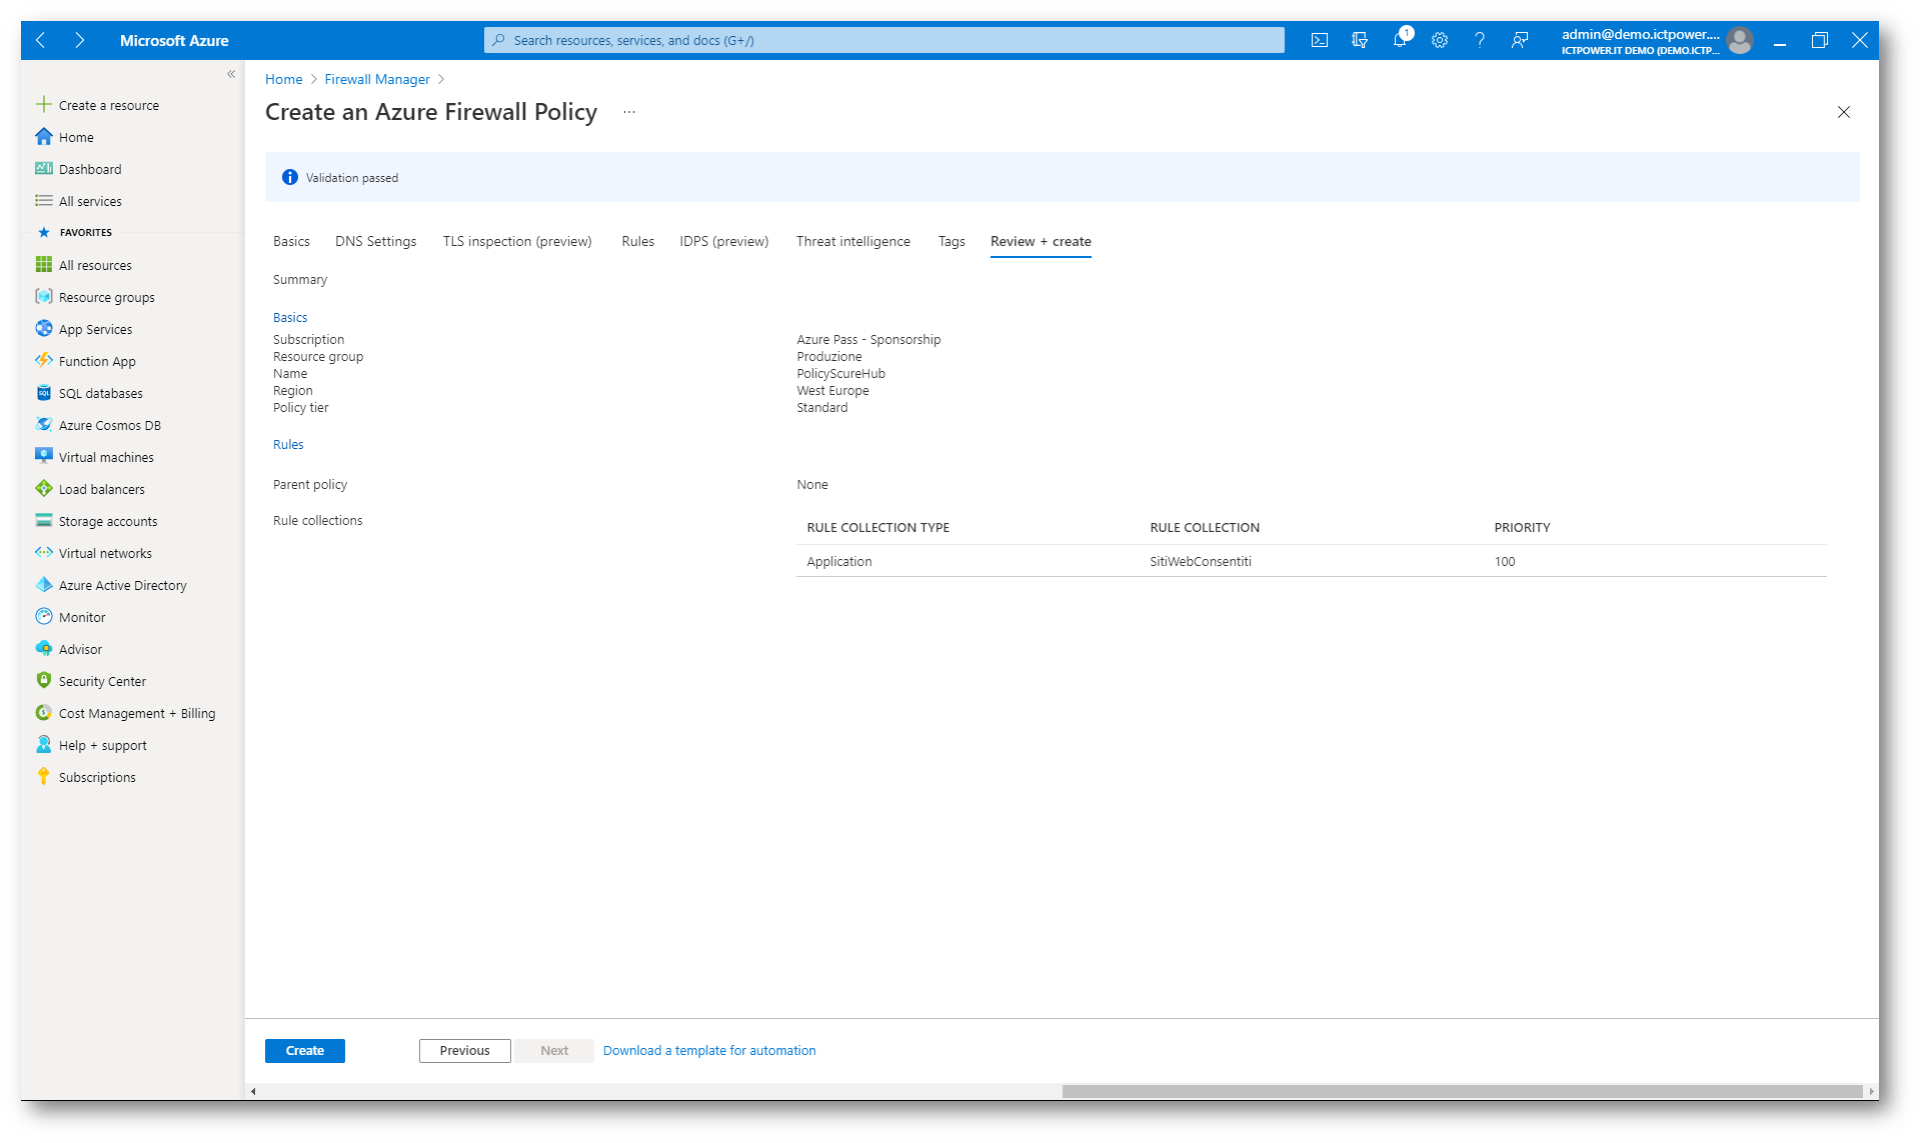Click Download a template for automation
The width and height of the screenshot is (1921, 1143).
pos(709,1050)
